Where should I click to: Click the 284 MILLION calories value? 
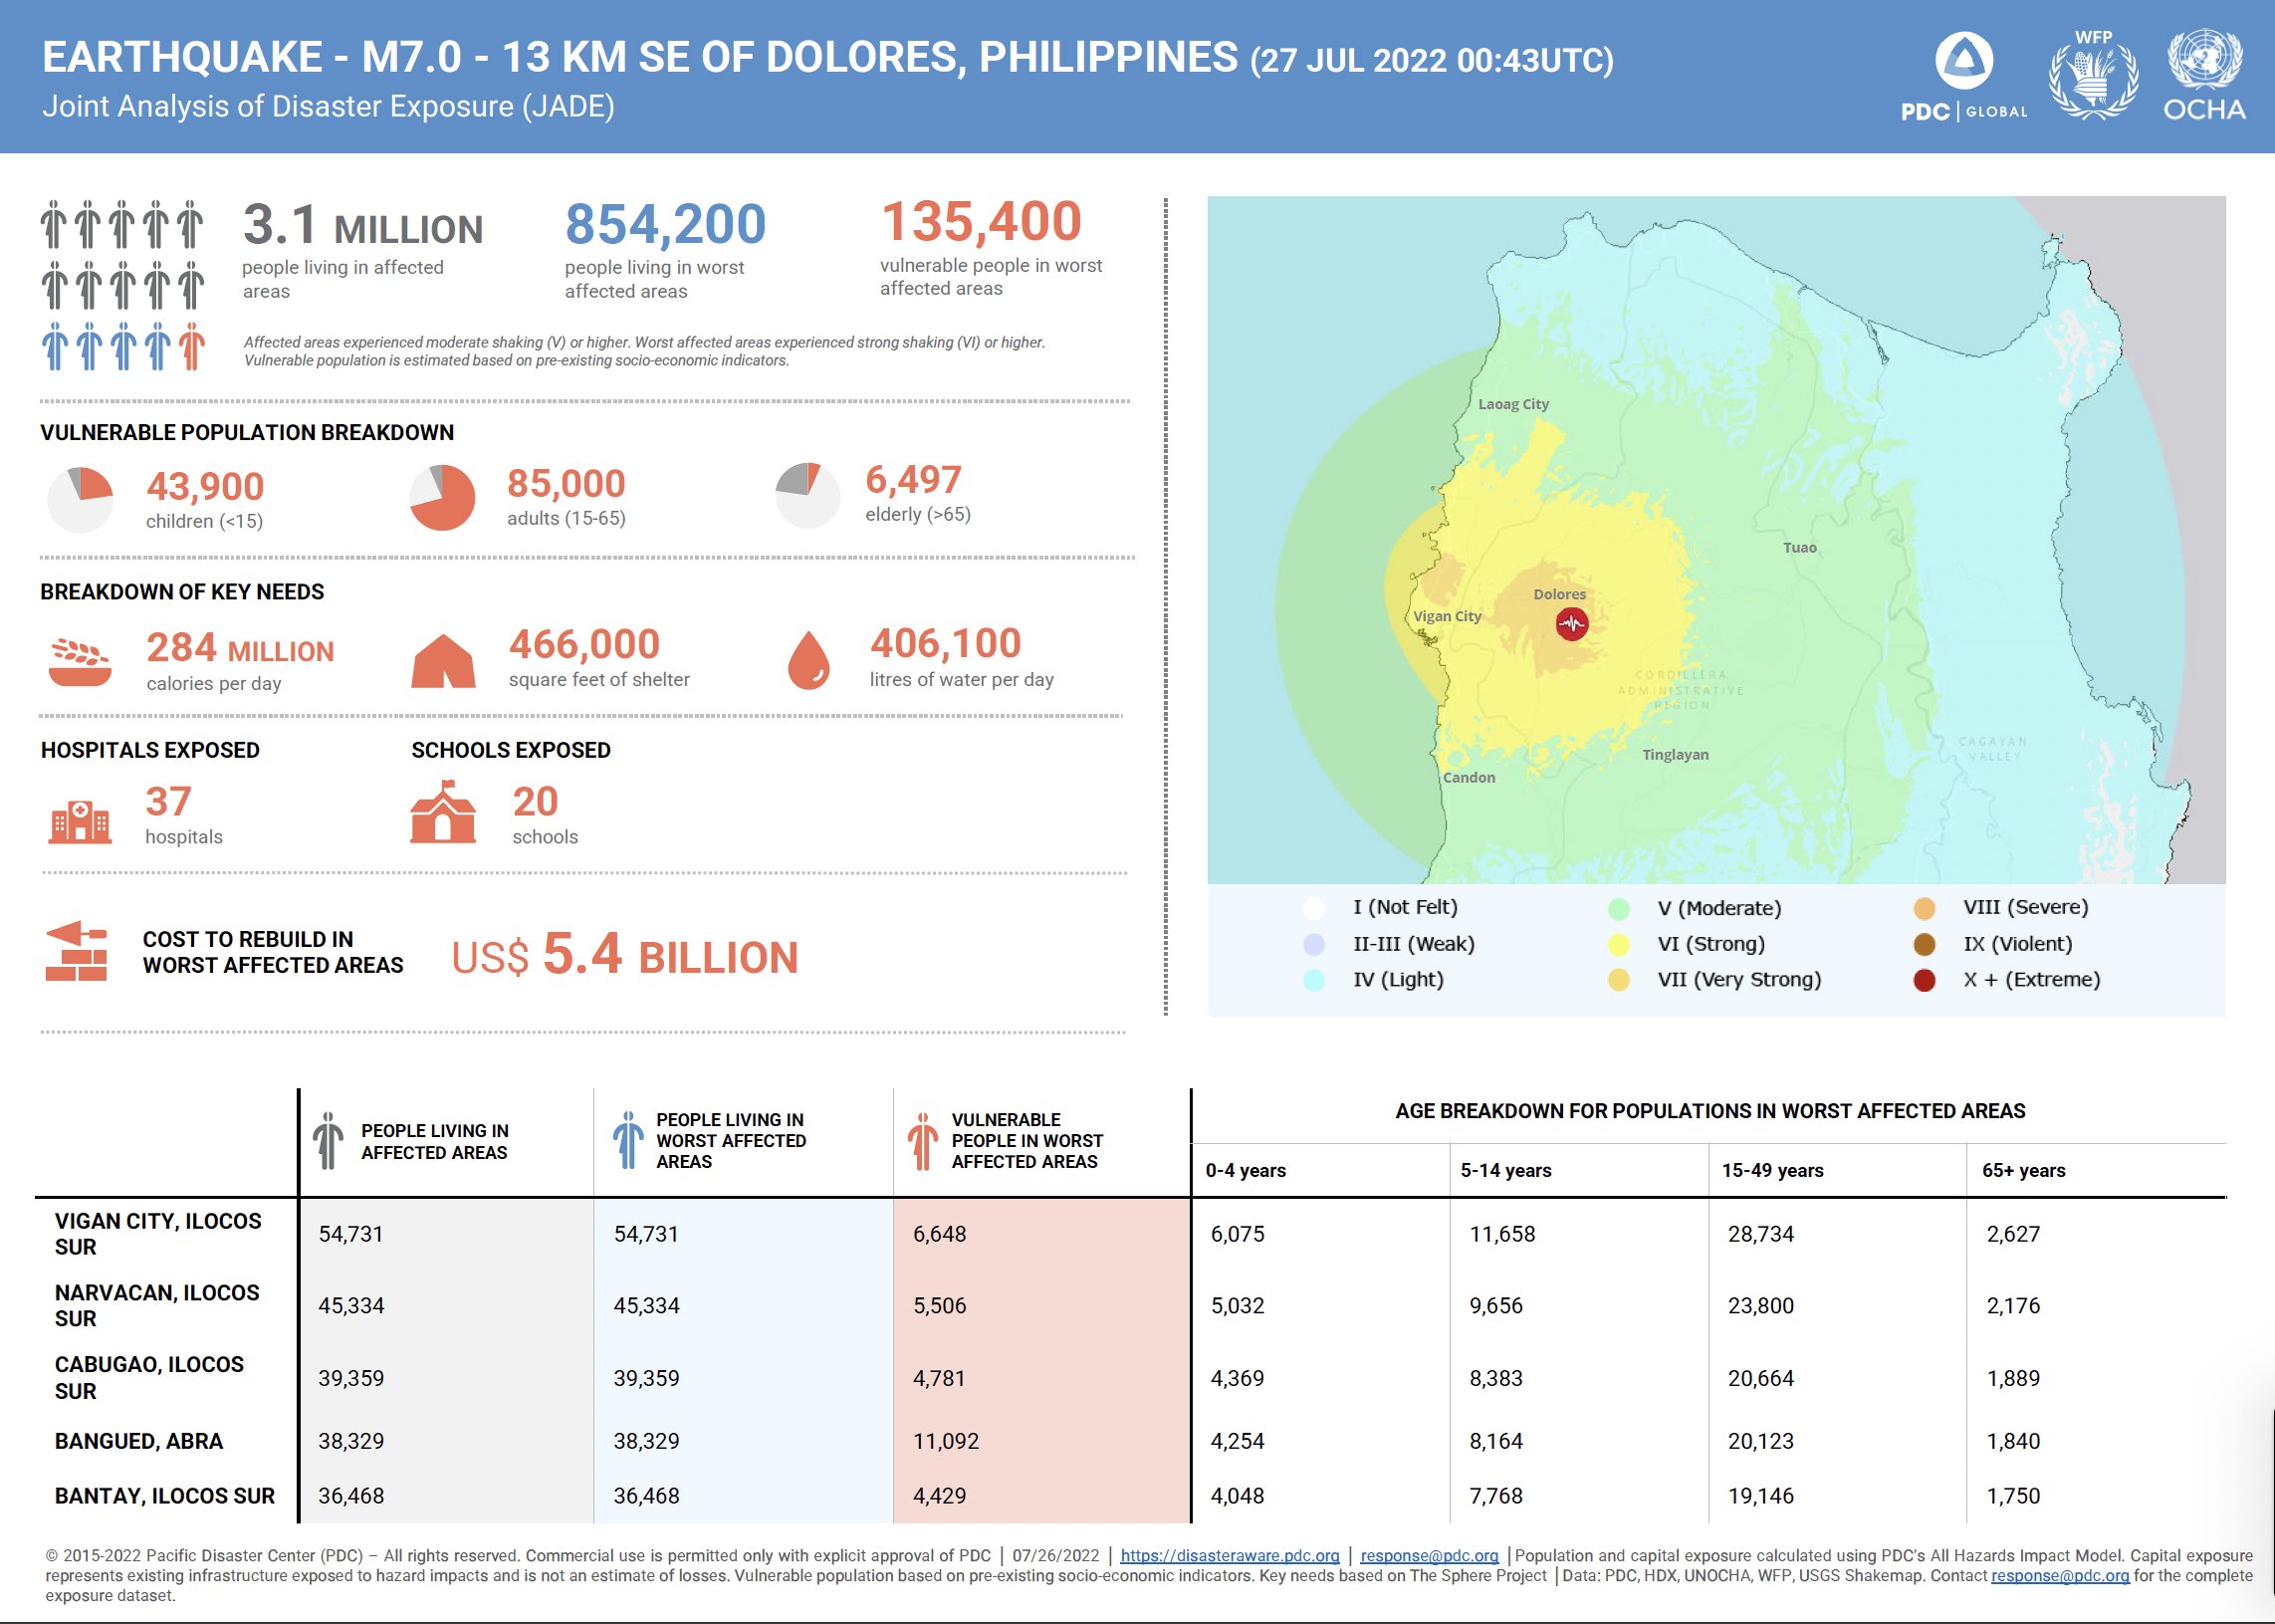pos(240,648)
